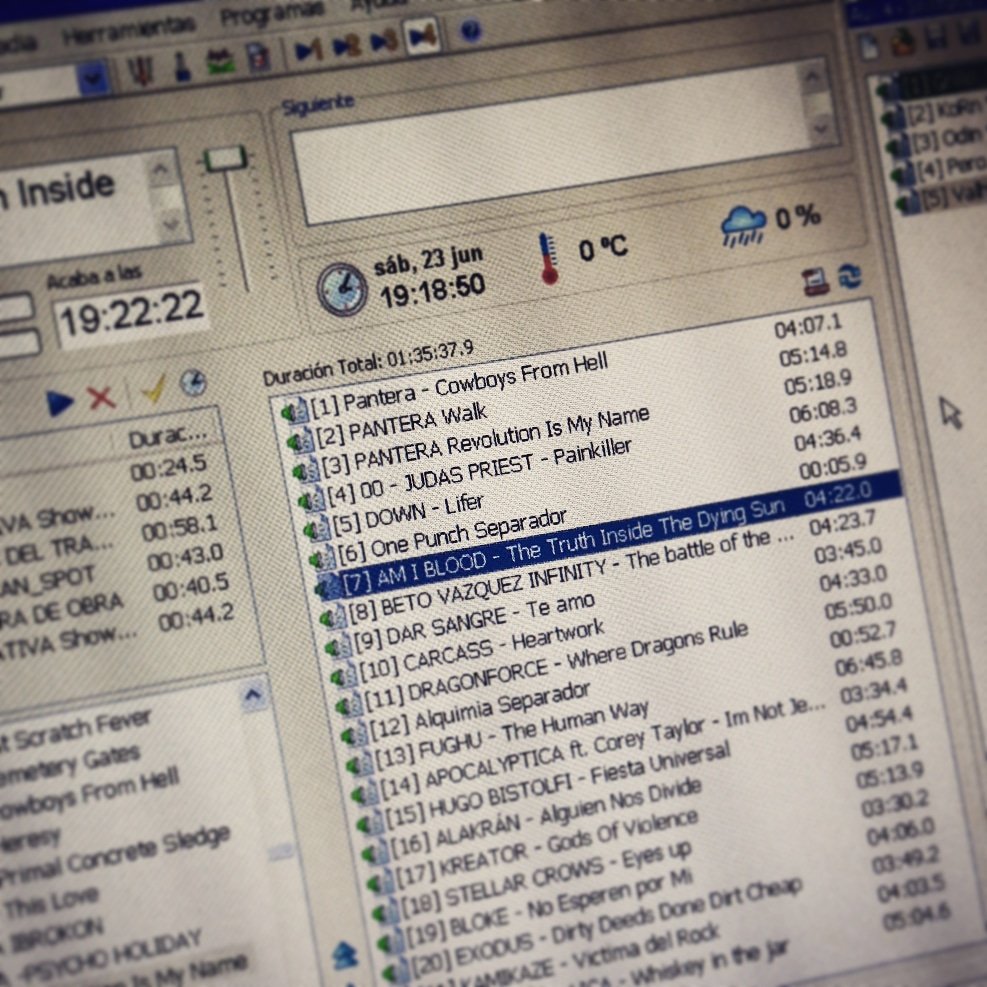Select Primal Concrete Sledge in left list

pos(116,856)
